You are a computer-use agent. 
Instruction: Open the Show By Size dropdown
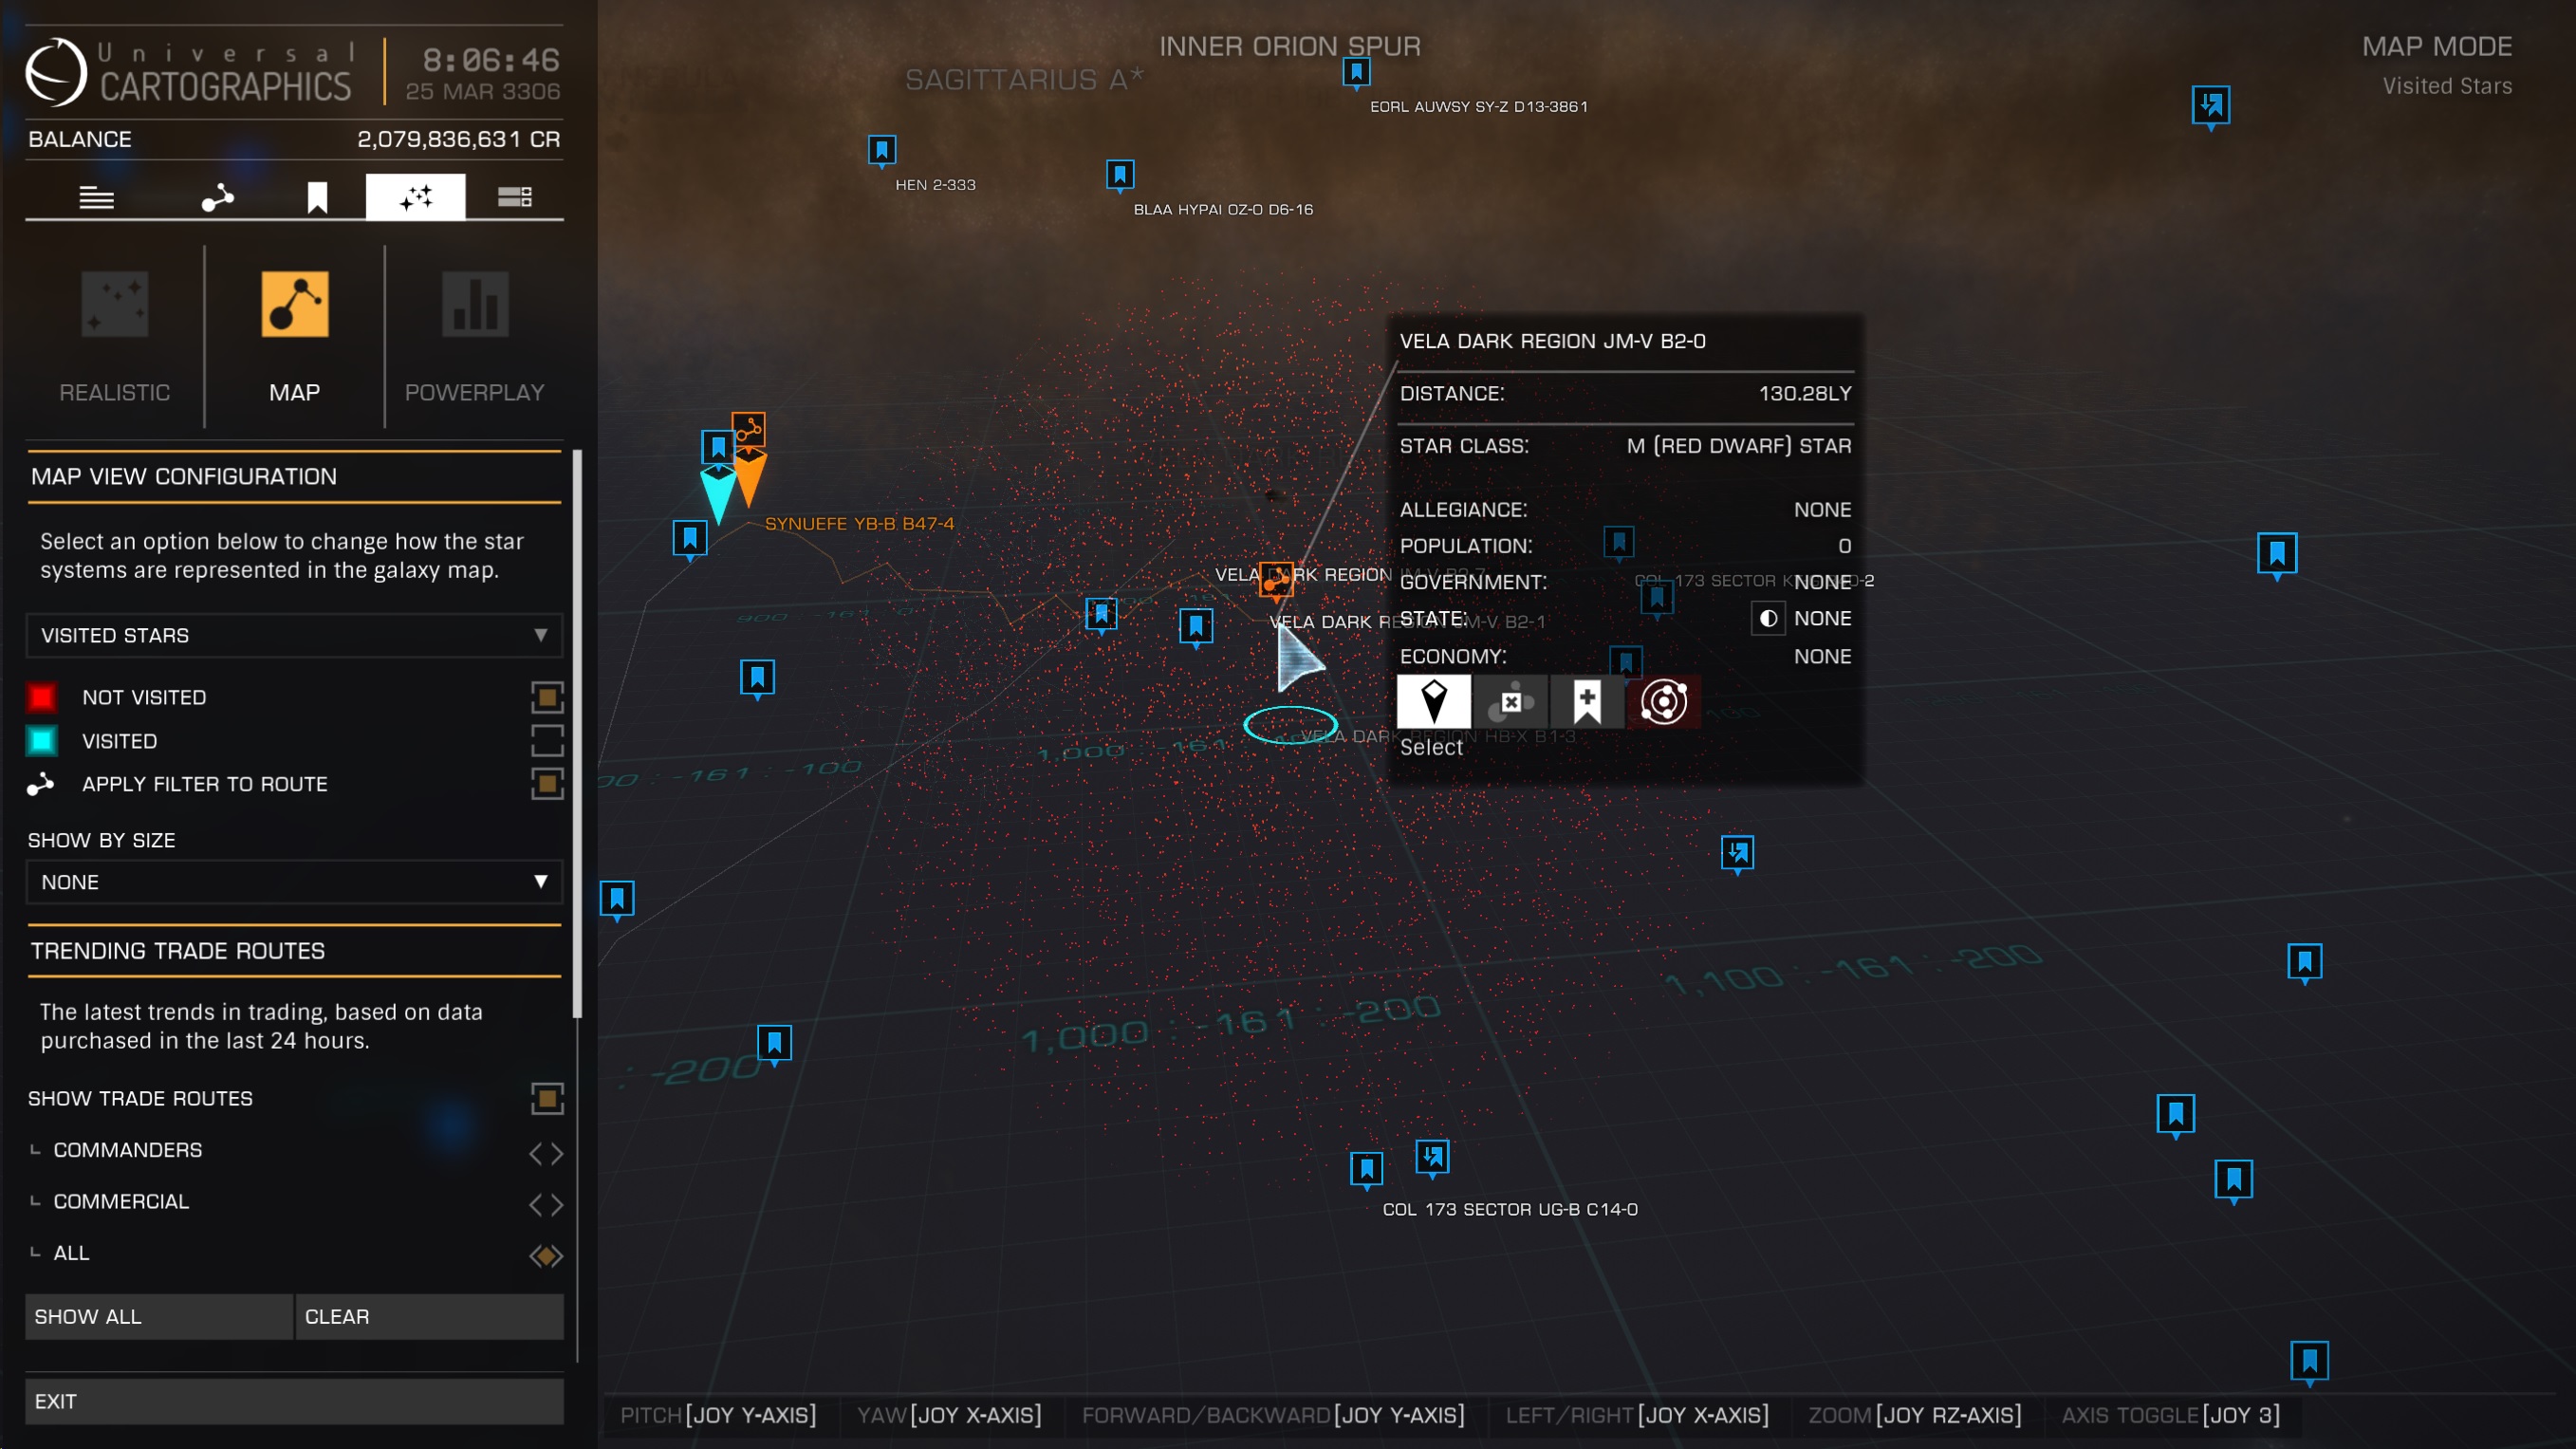click(x=294, y=882)
